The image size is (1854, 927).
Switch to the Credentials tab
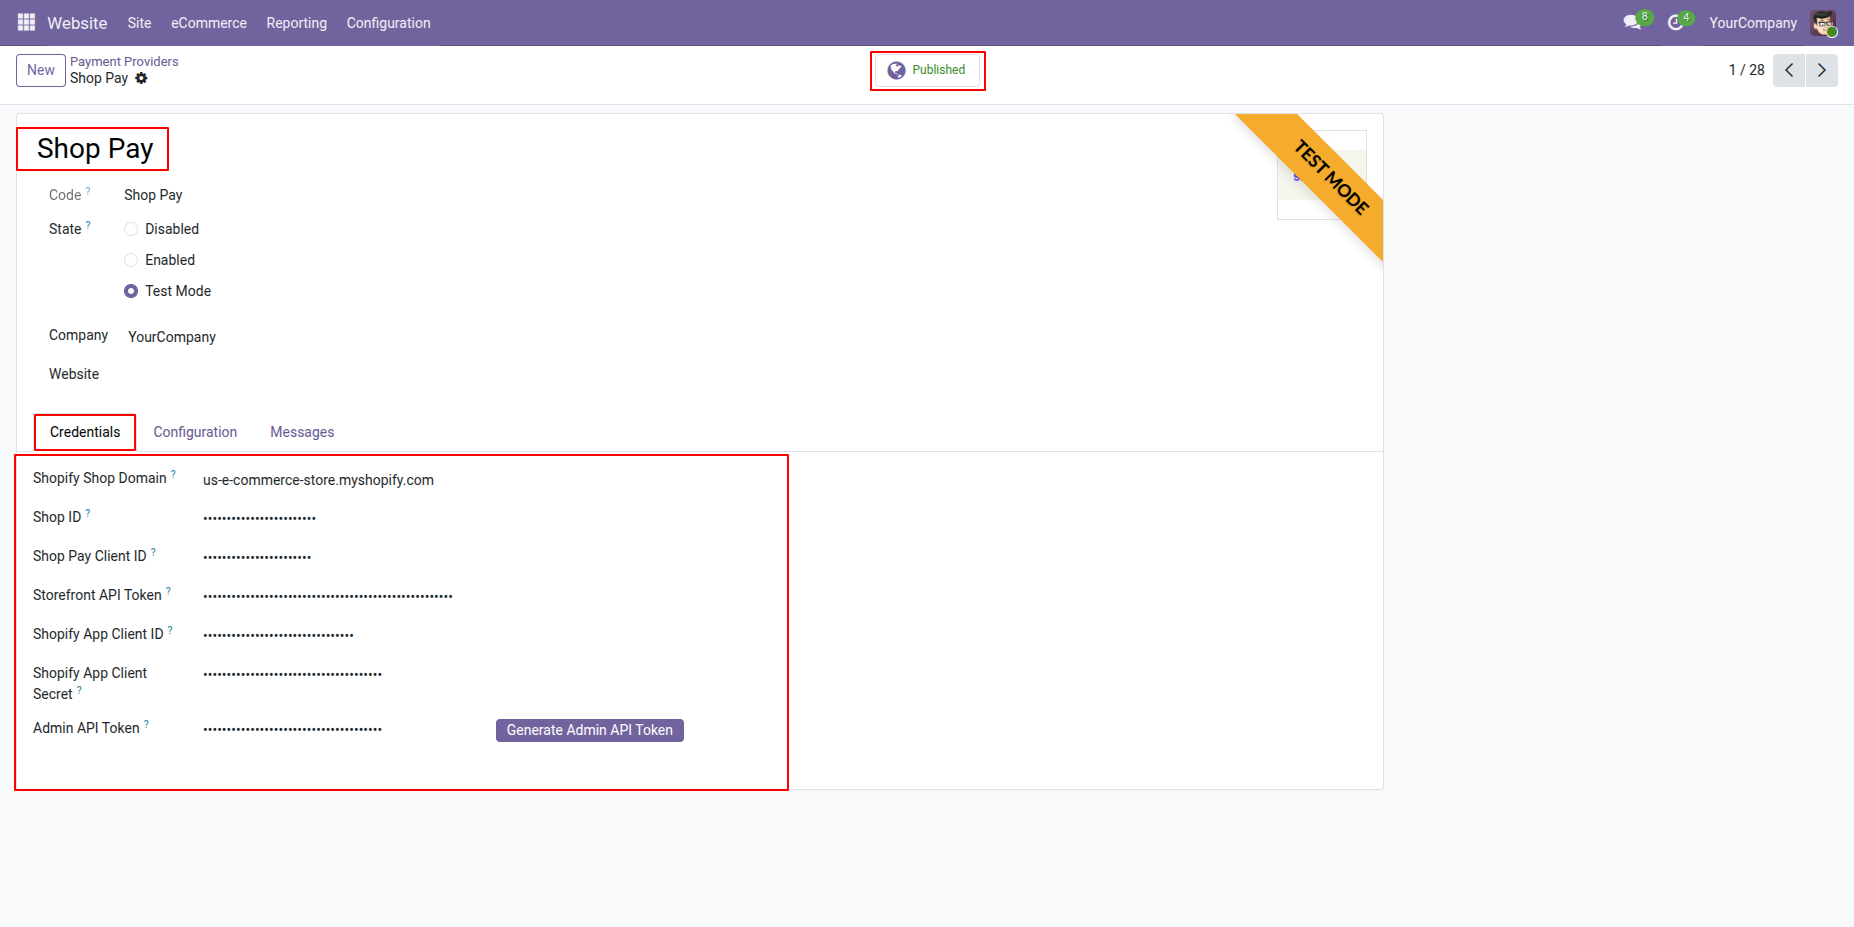tap(85, 432)
